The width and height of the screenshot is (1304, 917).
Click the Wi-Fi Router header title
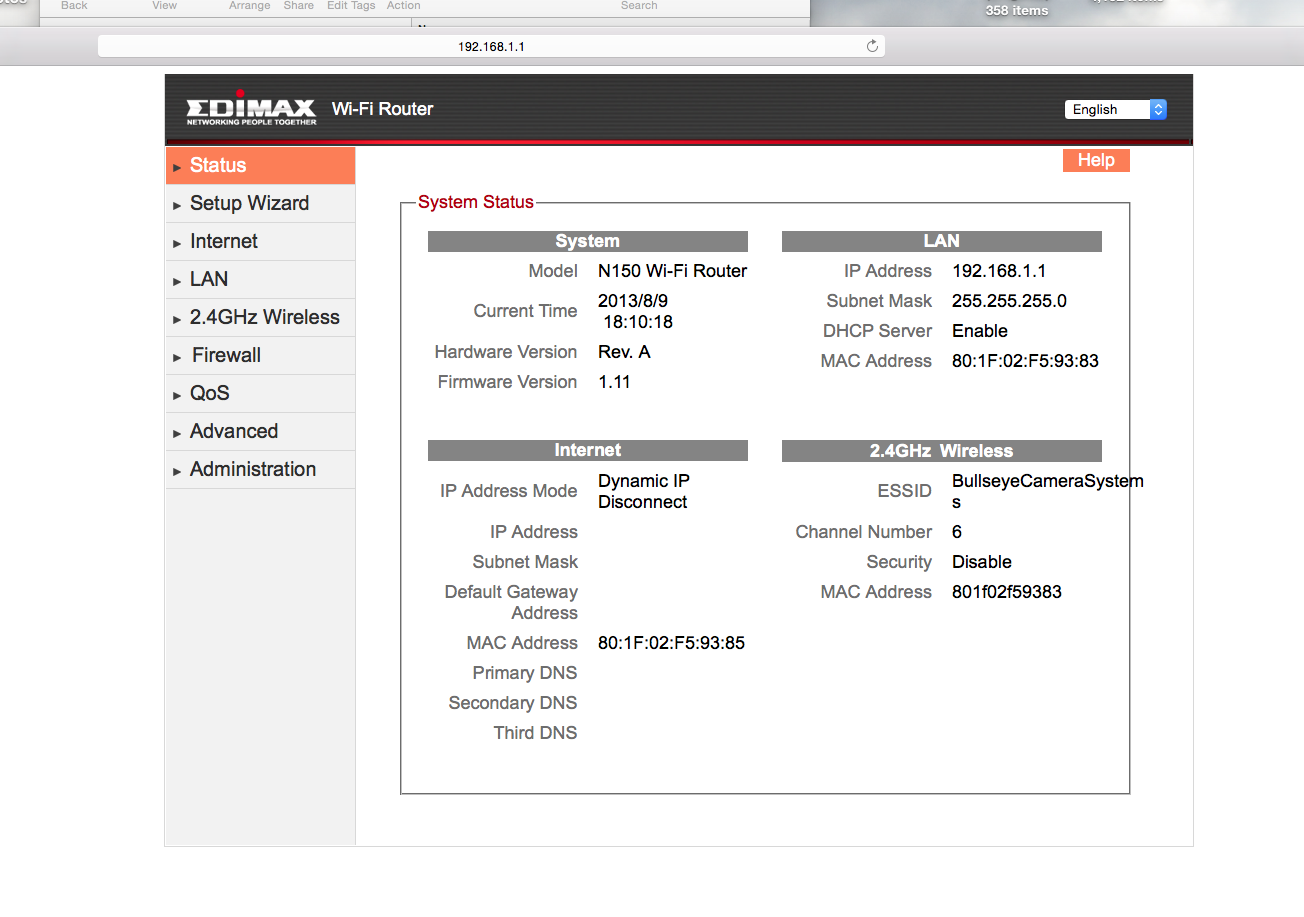point(382,109)
